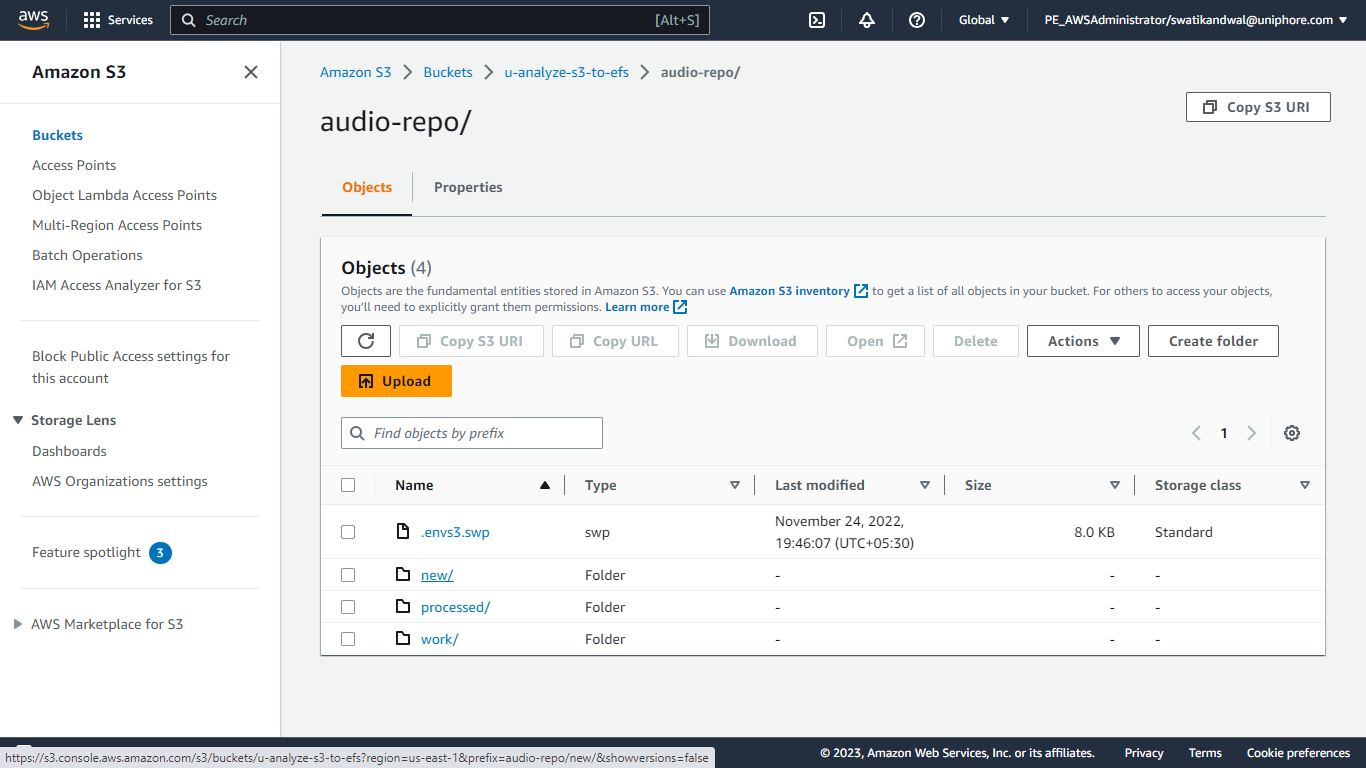Check the processed/ folder checkbox
Screen dimensions: 1366x768
pyautogui.click(x=348, y=607)
